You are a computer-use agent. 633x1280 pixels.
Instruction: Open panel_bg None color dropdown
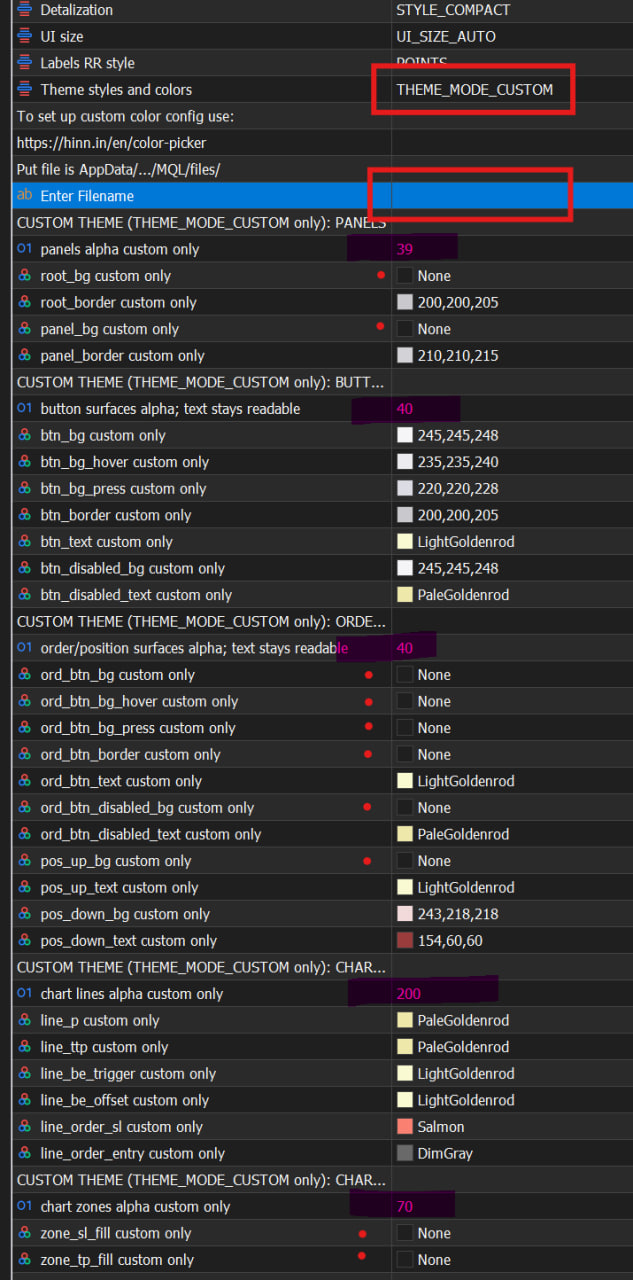click(x=512, y=329)
